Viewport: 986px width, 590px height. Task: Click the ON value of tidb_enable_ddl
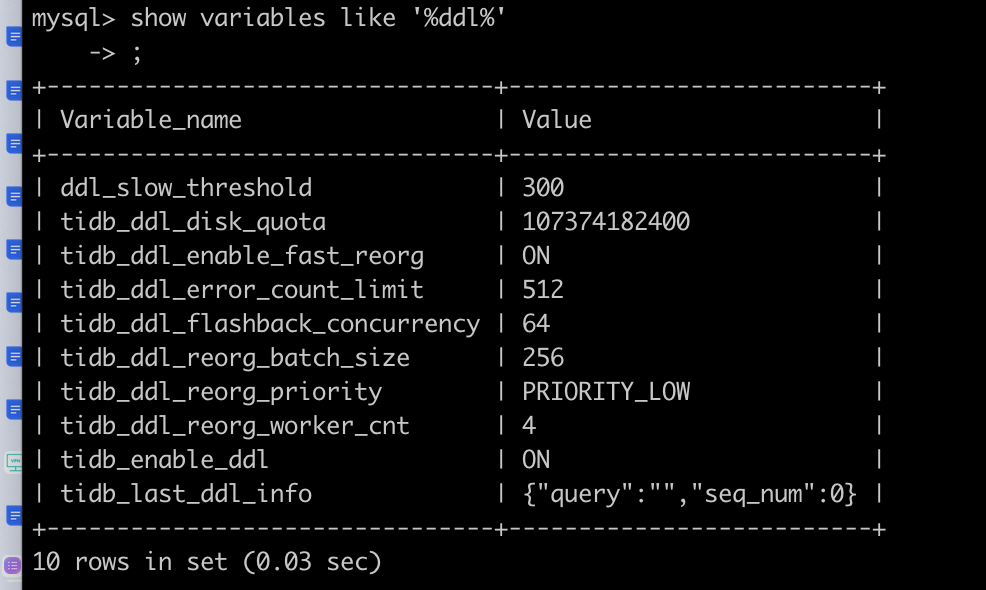(536, 459)
